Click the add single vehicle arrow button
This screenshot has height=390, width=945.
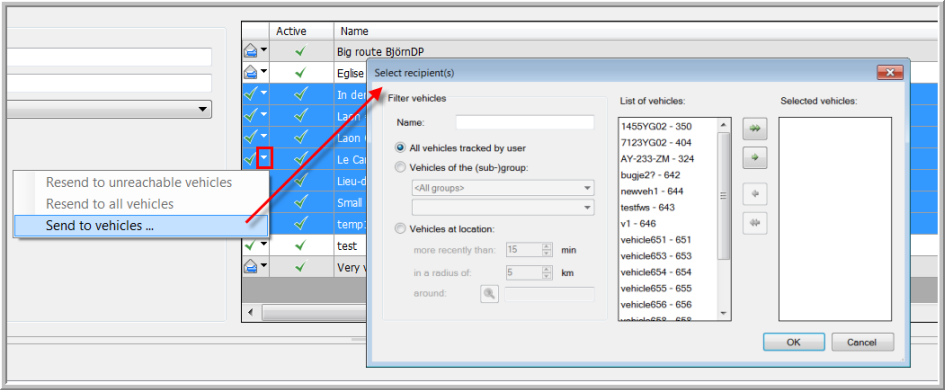(x=755, y=157)
